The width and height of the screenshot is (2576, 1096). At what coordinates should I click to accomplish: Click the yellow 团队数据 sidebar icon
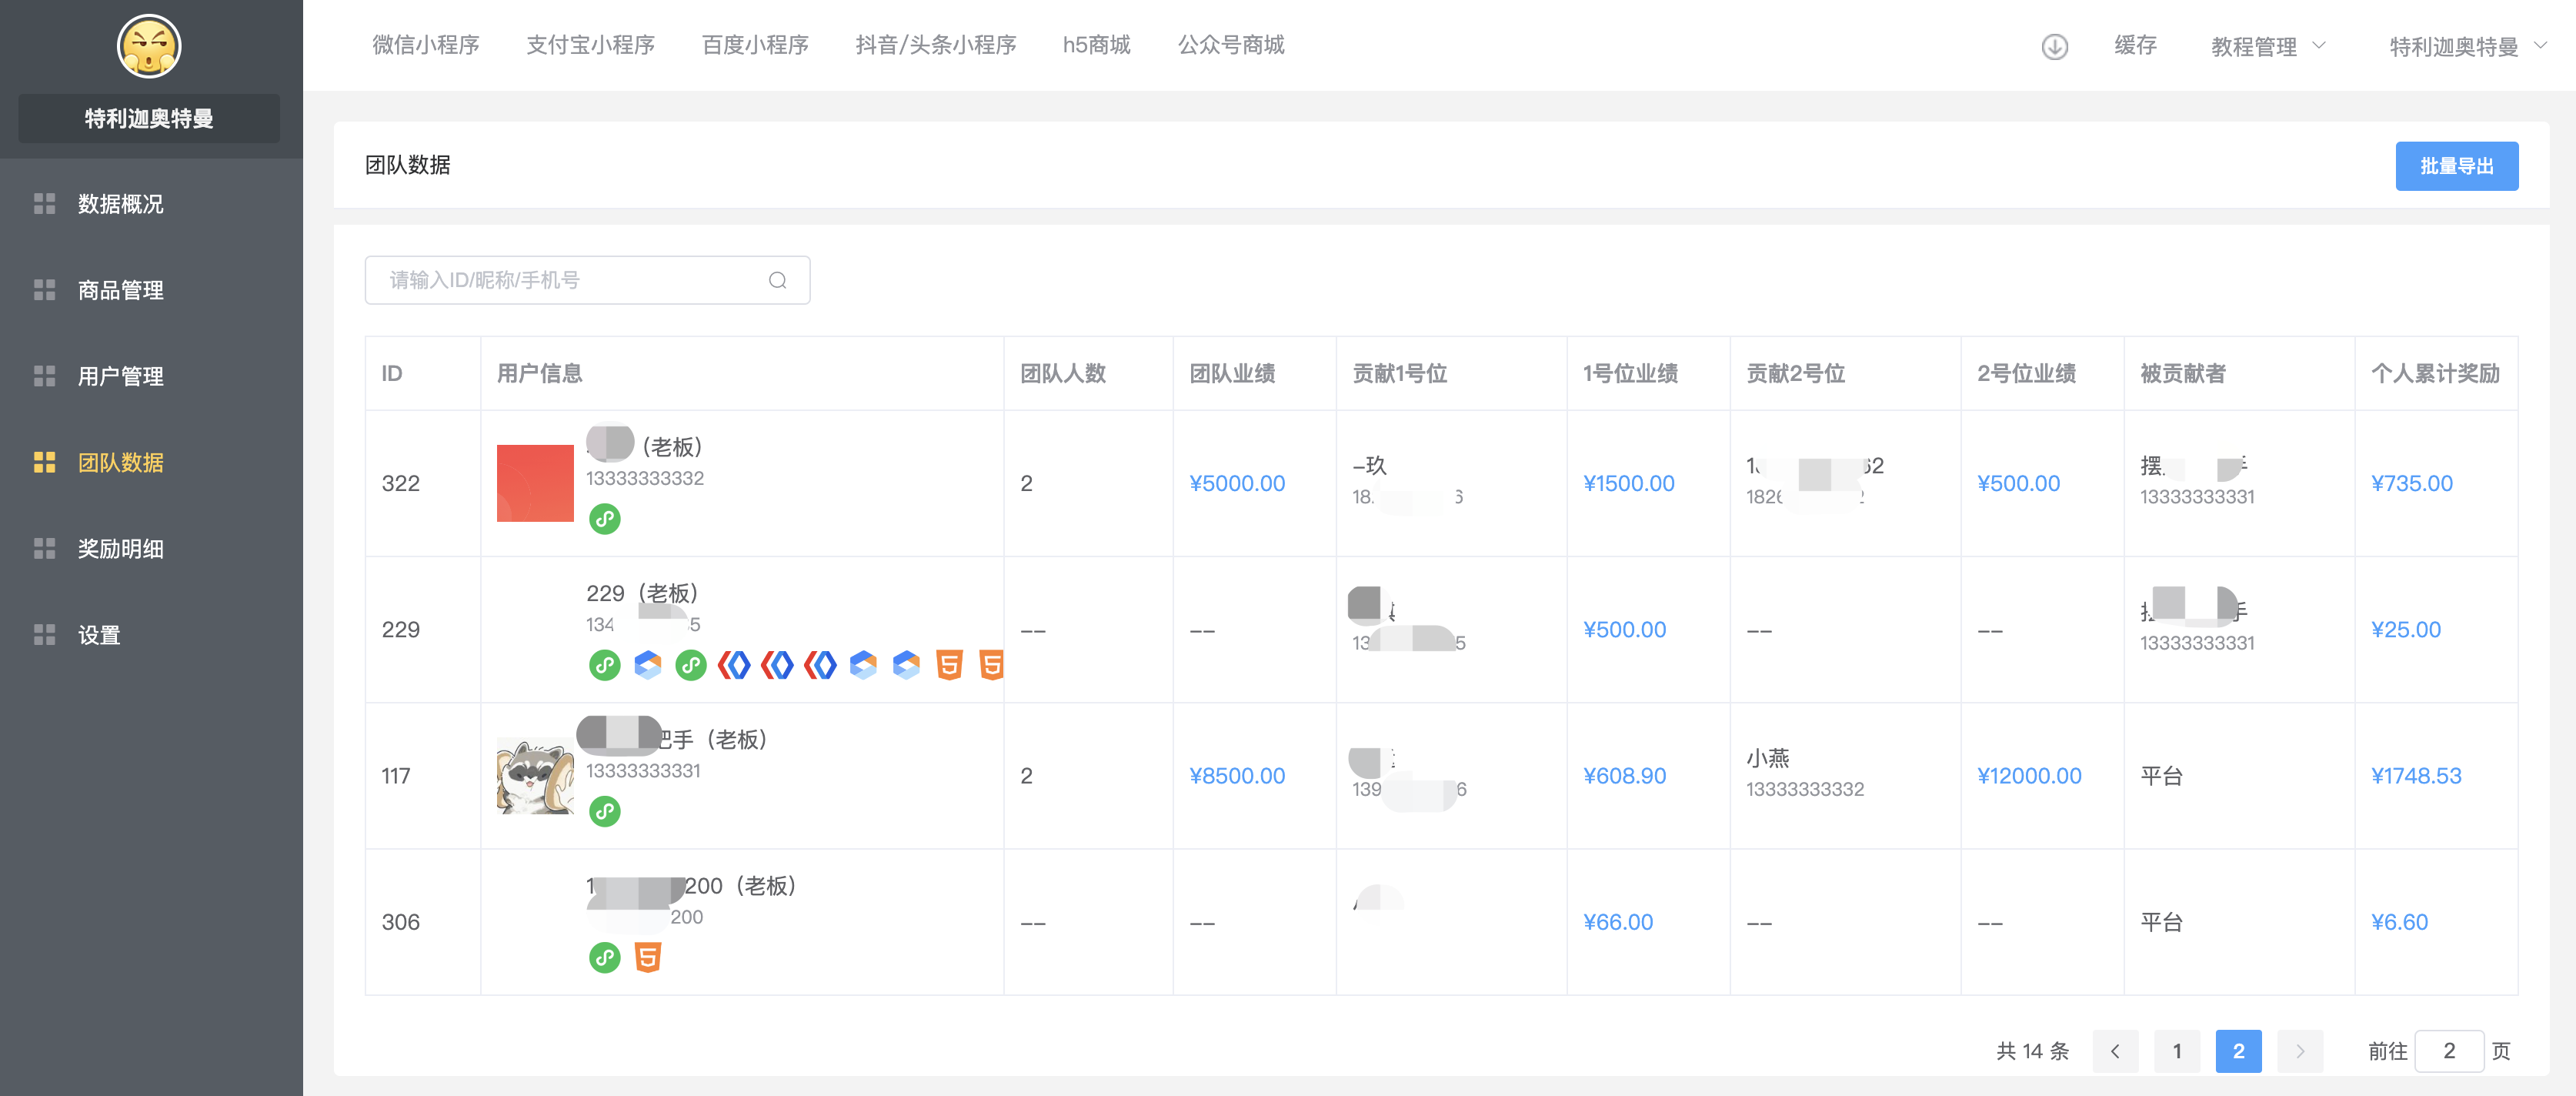tap(44, 462)
